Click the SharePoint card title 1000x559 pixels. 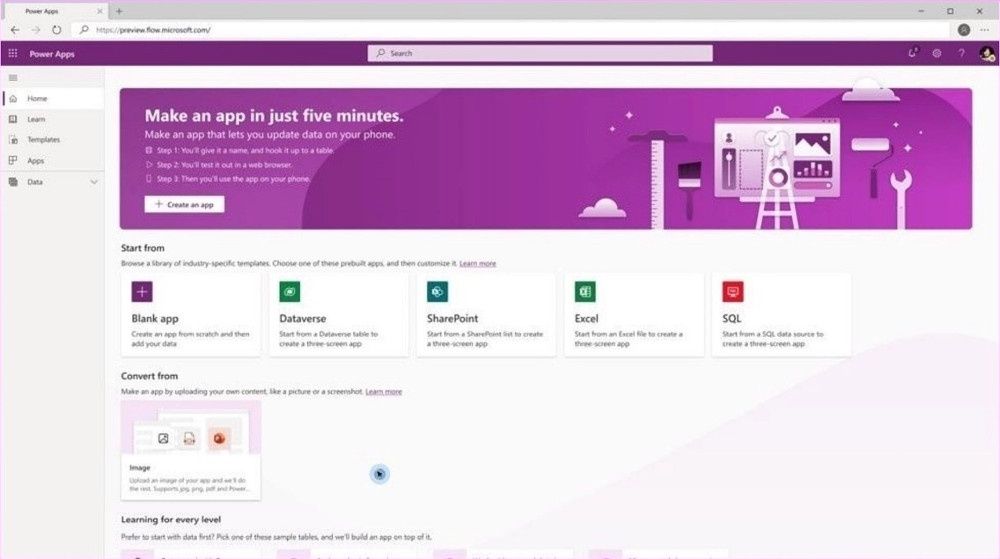452,319
